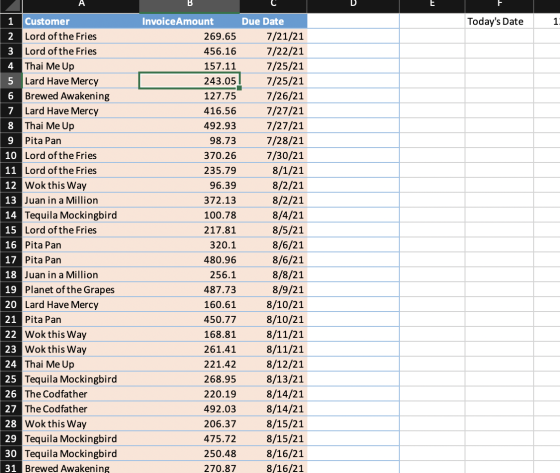Select the Today's Date label cell
The height and width of the screenshot is (473, 560).
coord(499,21)
